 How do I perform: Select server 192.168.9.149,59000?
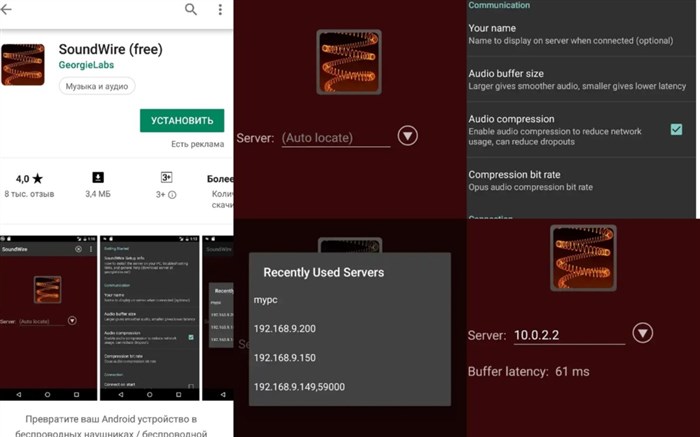tap(350, 387)
